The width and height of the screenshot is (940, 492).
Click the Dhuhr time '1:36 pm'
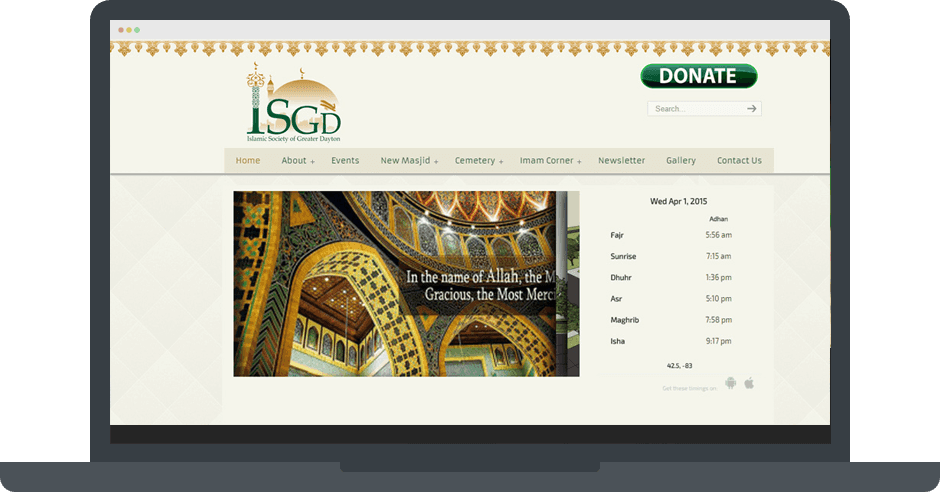coord(718,277)
